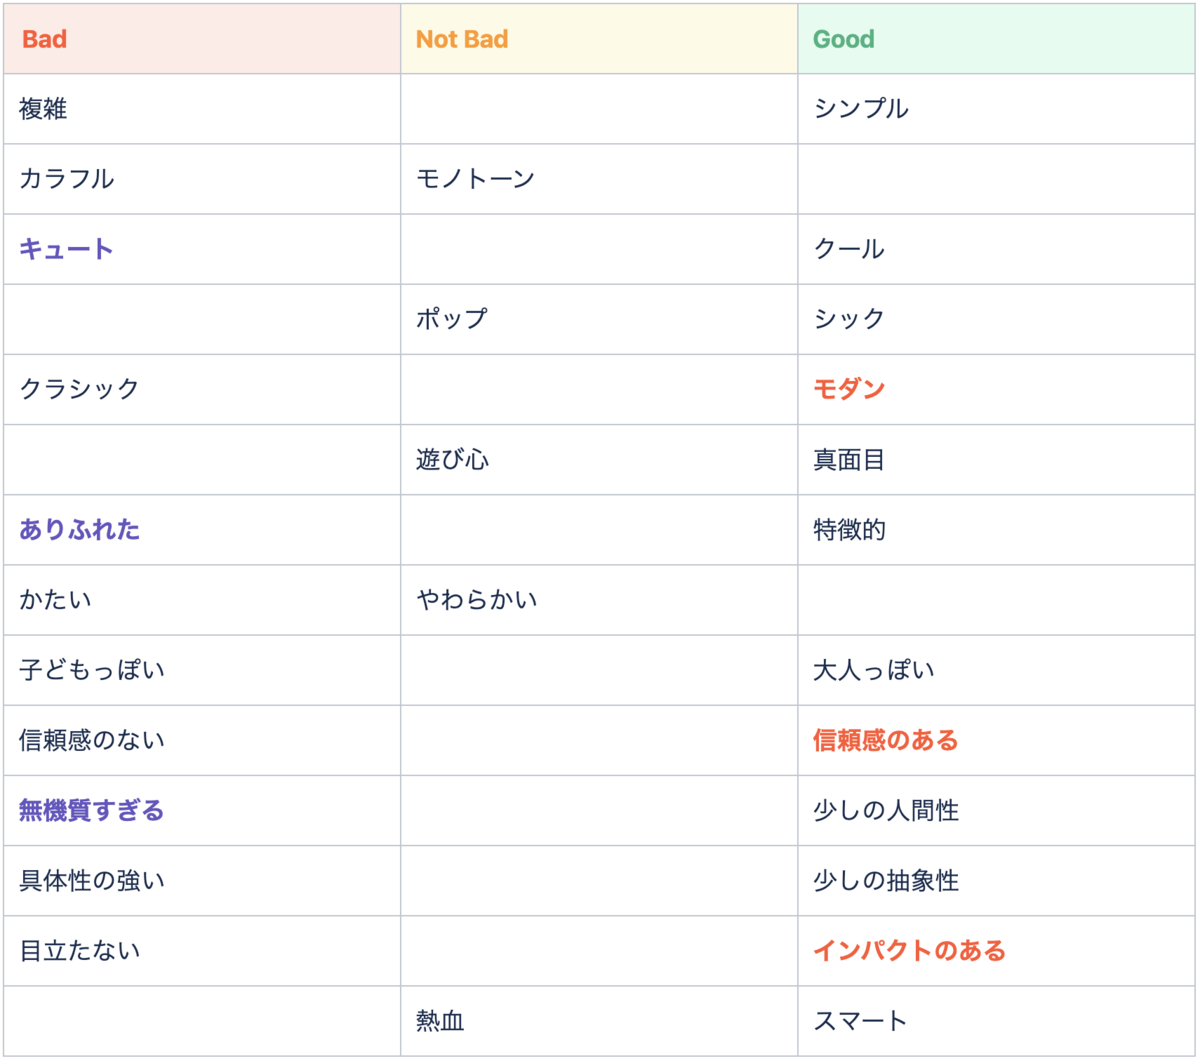
Task: Select the orange インパクトのある cell
Action: pos(996,951)
